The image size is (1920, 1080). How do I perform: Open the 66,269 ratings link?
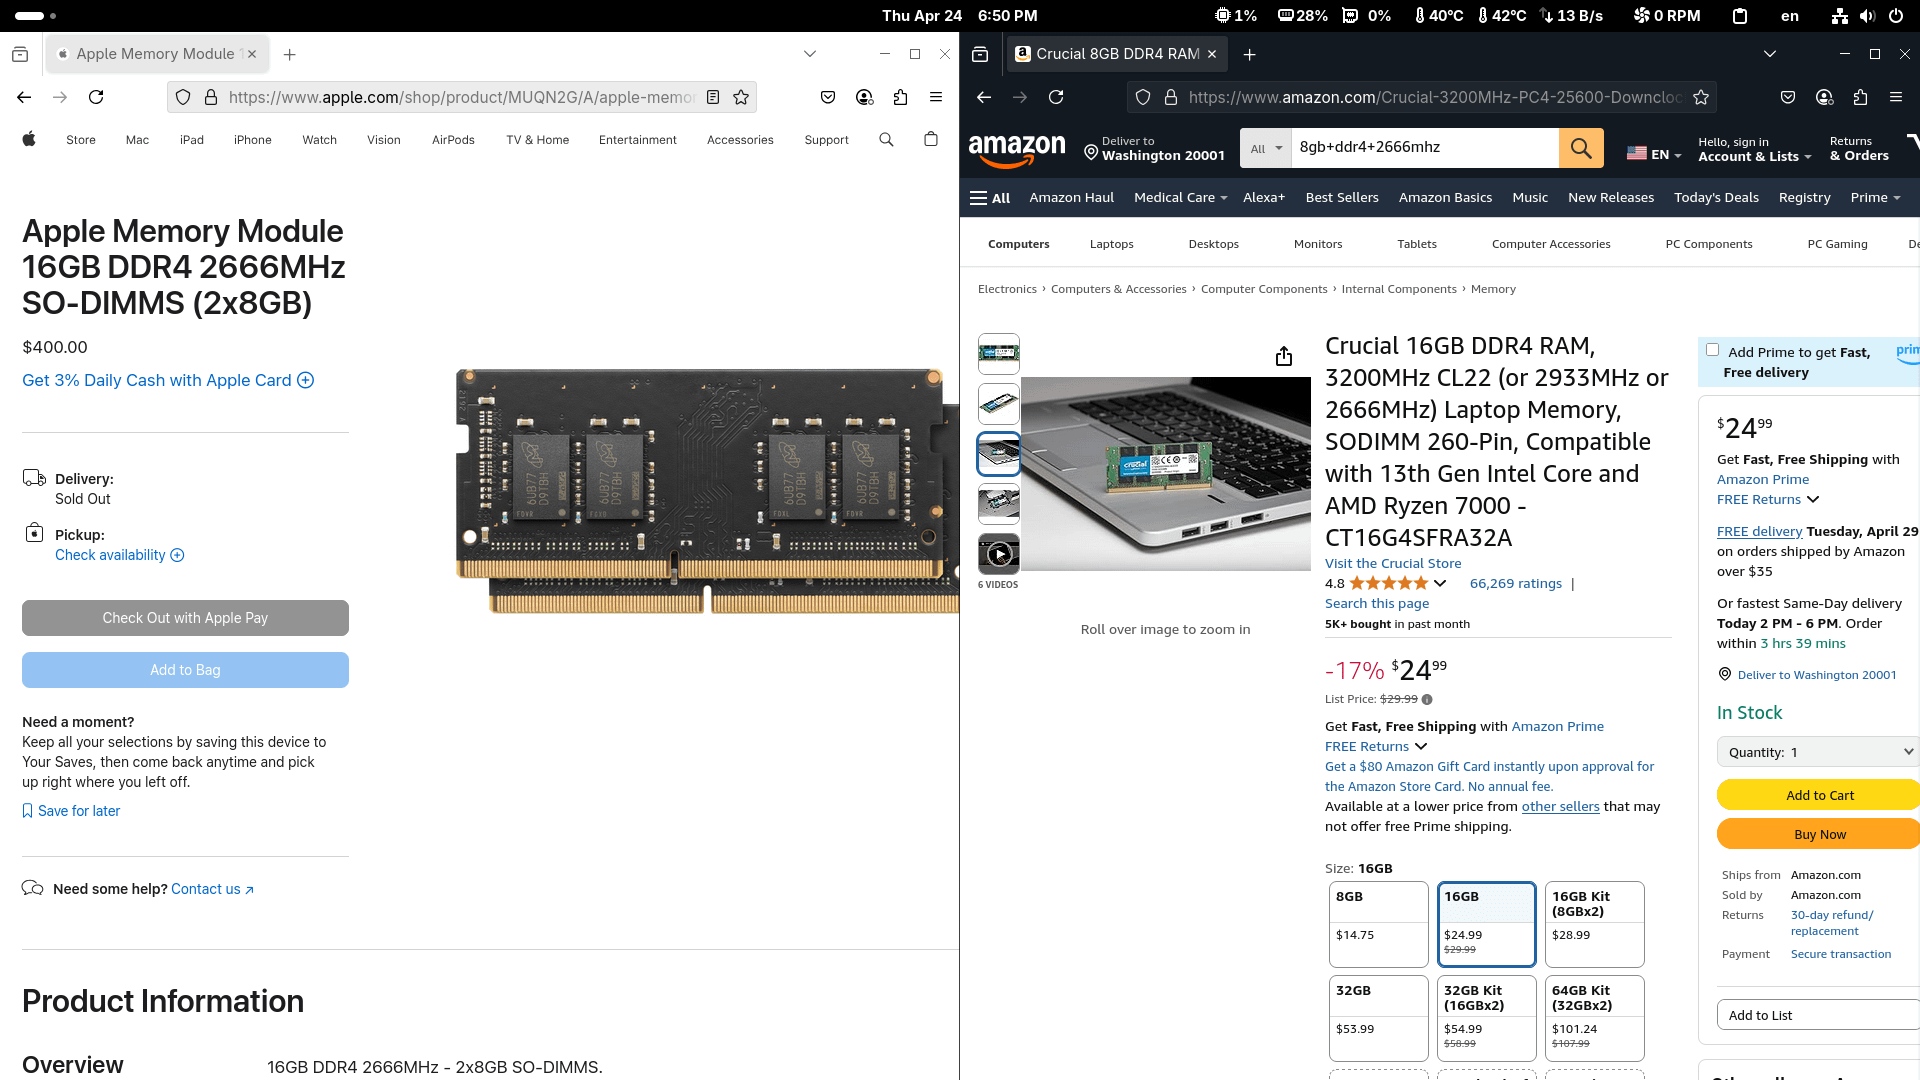[x=1515, y=584]
